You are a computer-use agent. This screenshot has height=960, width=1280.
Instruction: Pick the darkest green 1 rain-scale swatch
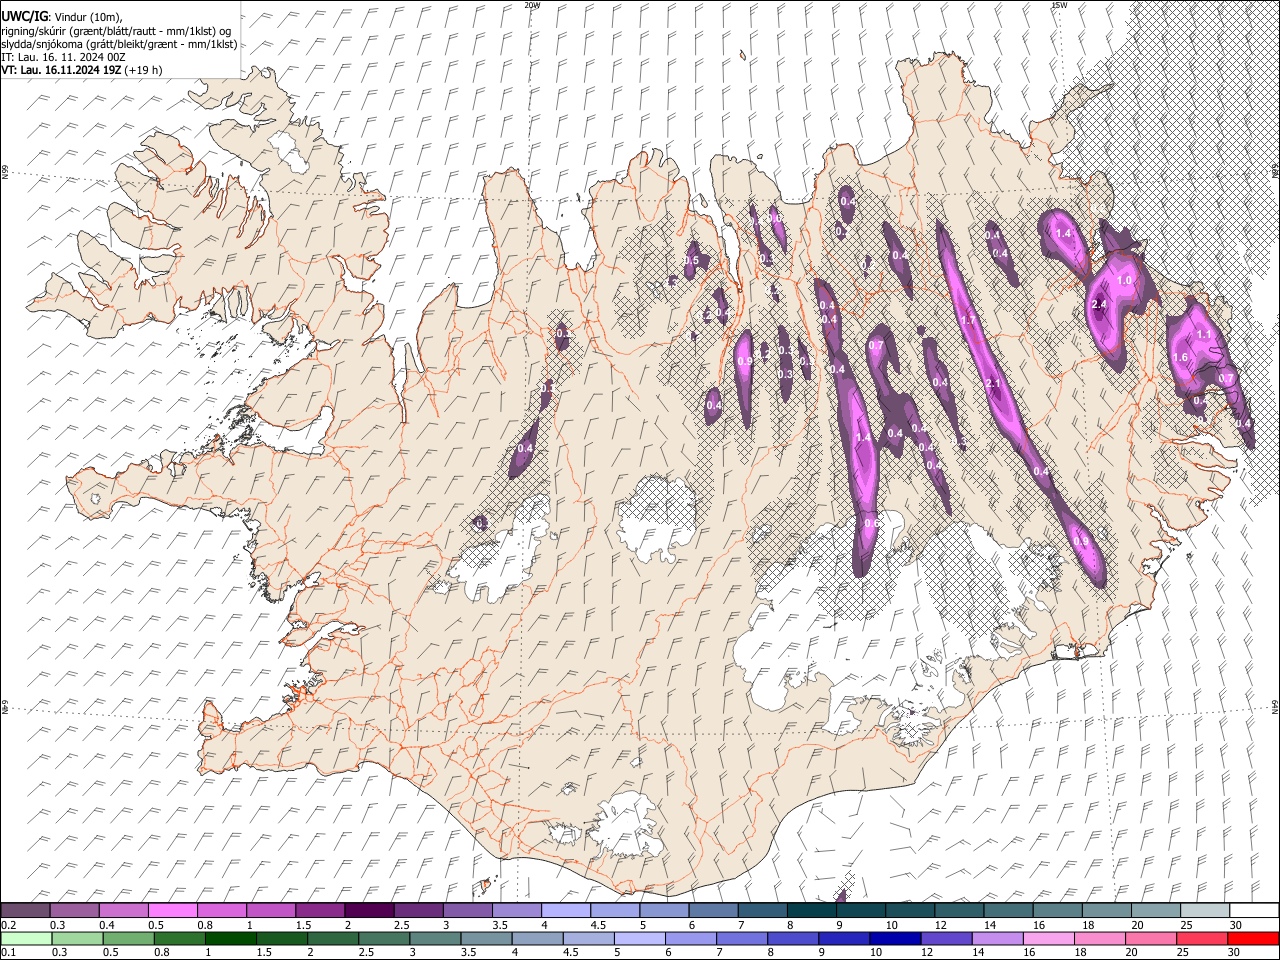tap(231, 938)
